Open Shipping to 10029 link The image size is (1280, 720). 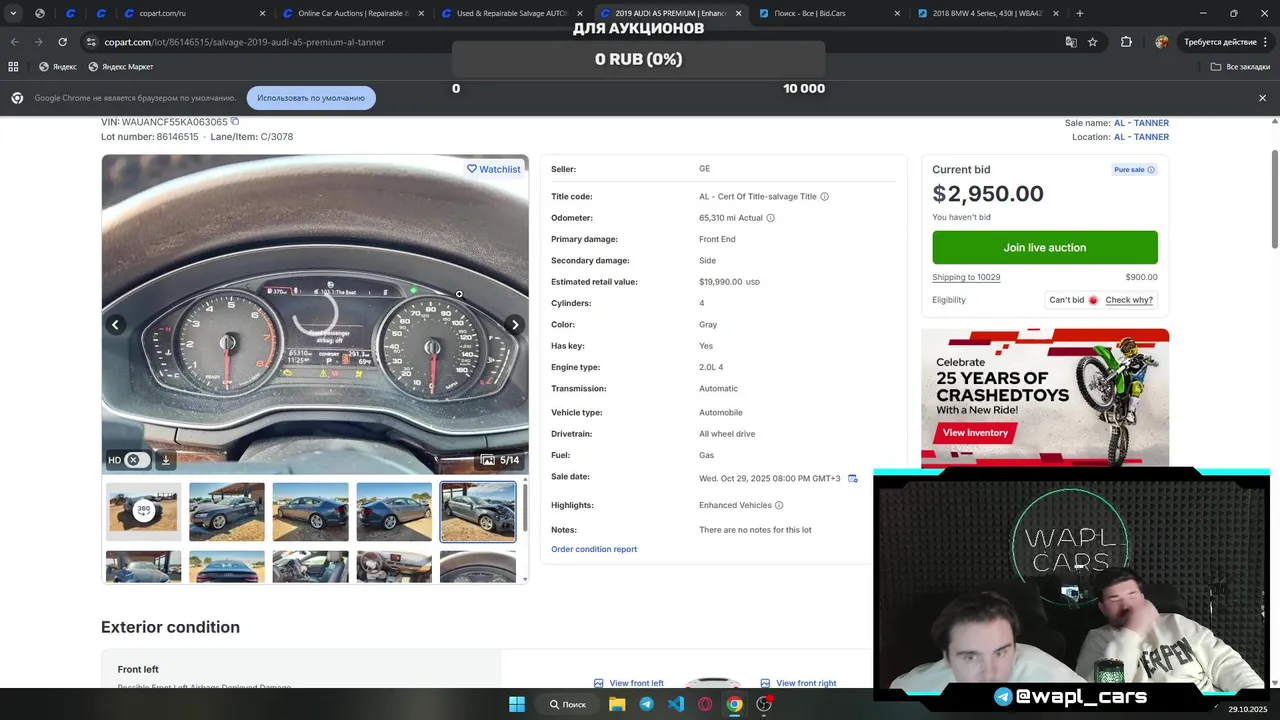[966, 277]
